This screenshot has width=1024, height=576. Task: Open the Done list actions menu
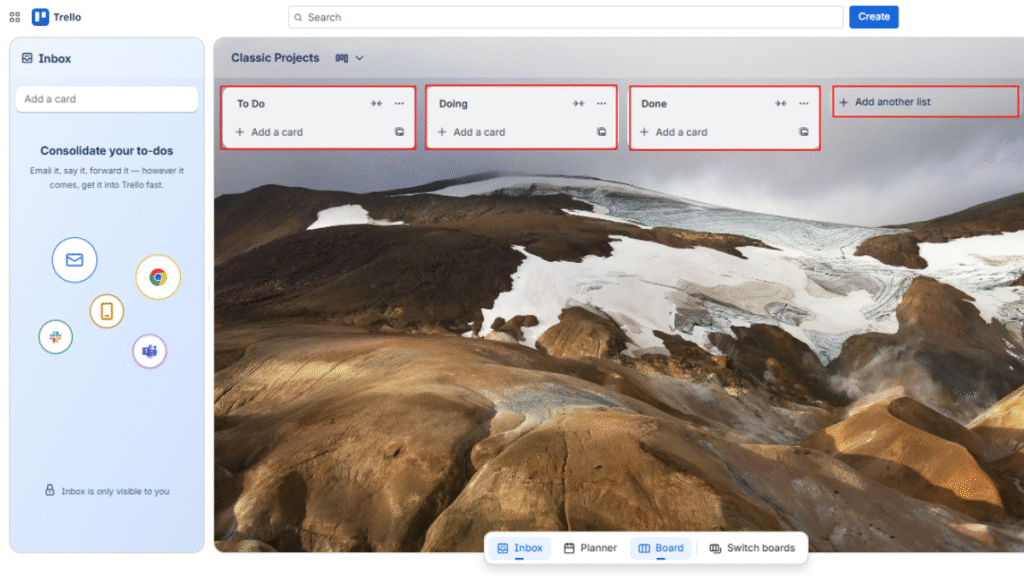pyautogui.click(x=803, y=103)
